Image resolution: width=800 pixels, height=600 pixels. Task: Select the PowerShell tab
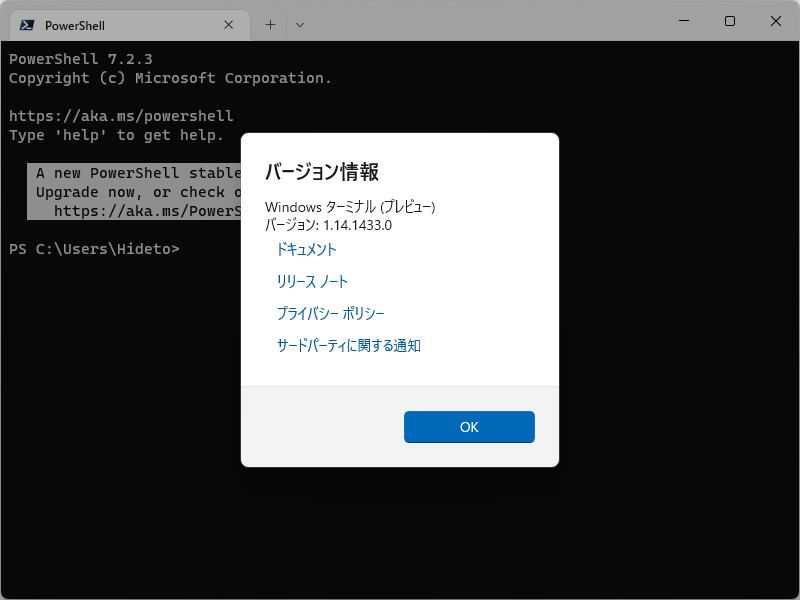[120, 24]
